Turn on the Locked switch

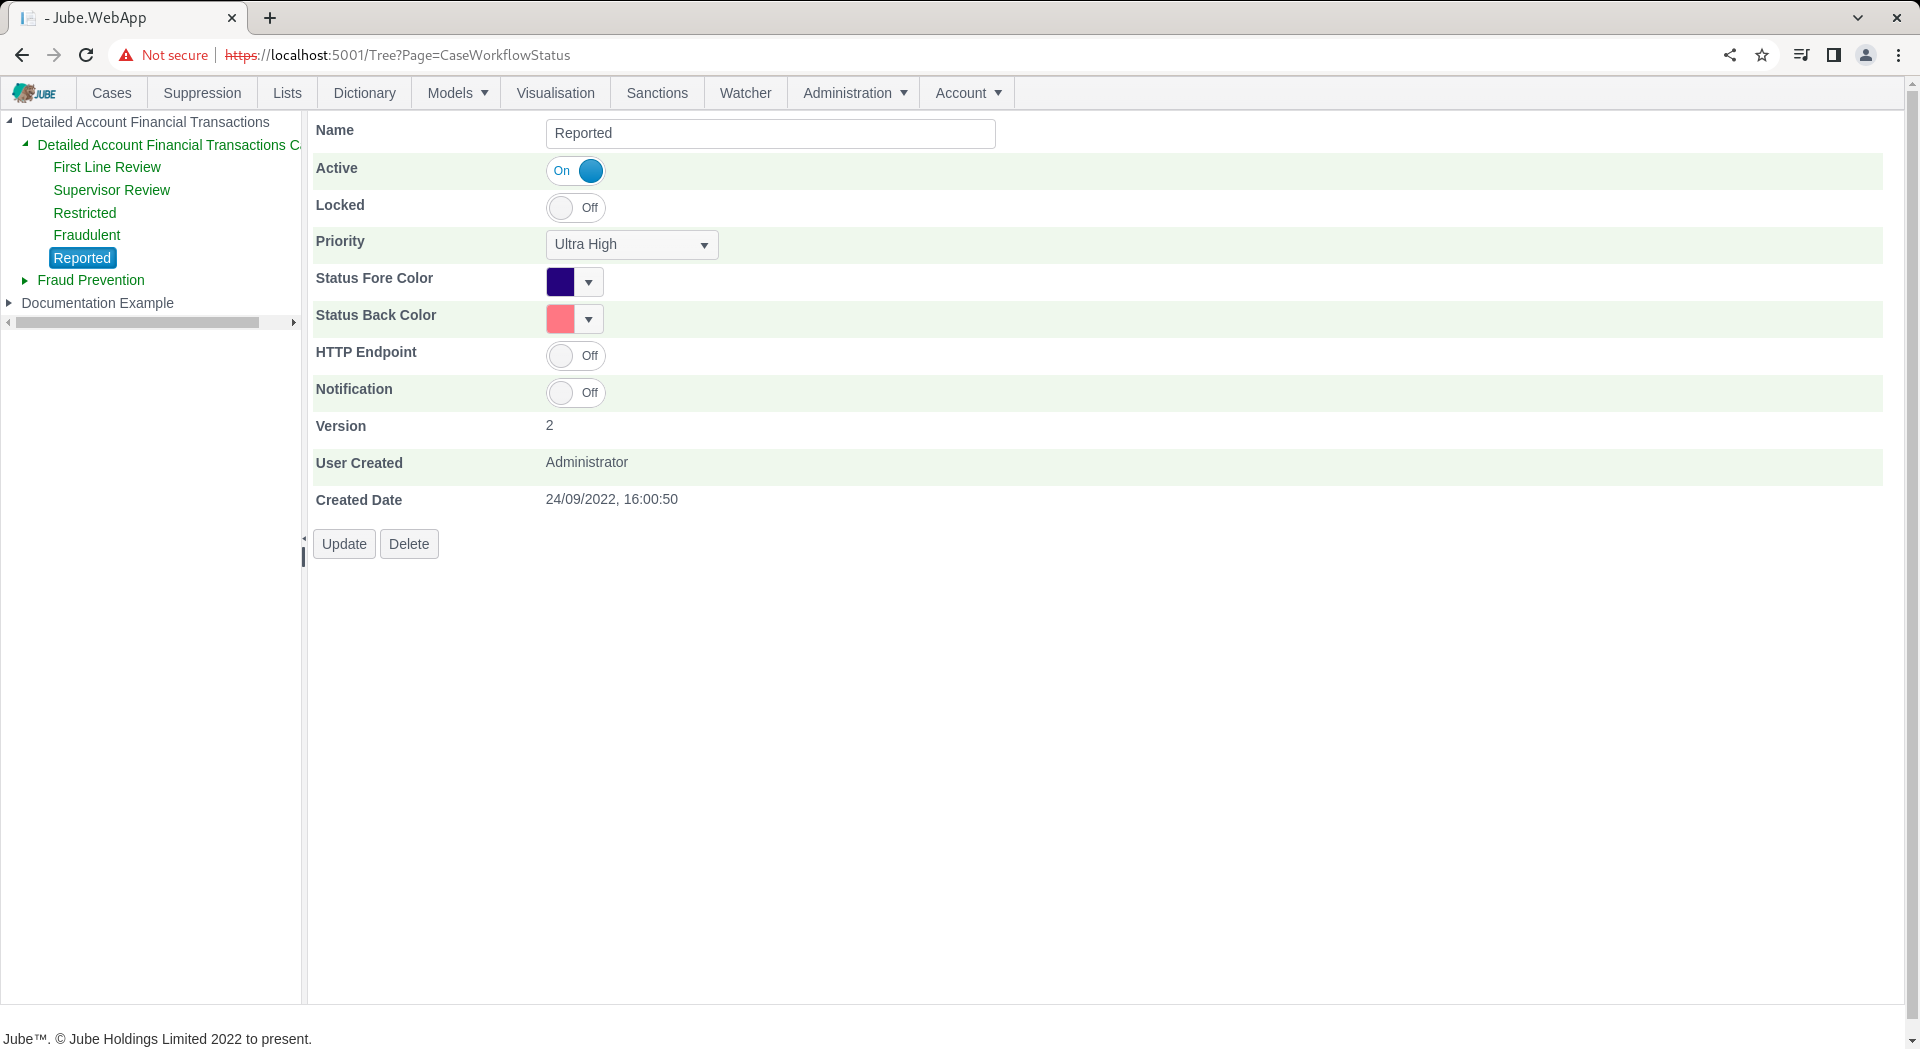click(x=576, y=208)
